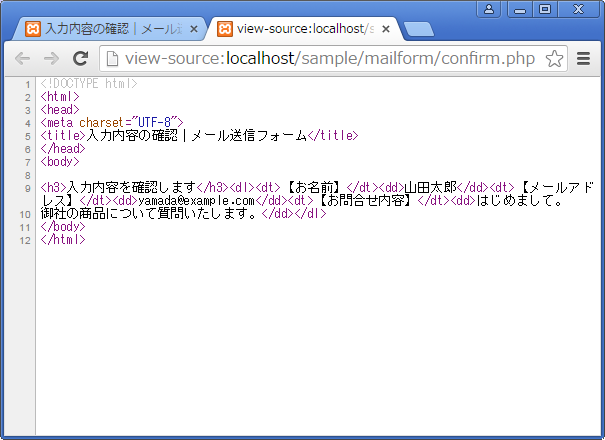Image resolution: width=605 pixels, height=440 pixels.
Task: Close the 入力内容の確認 tab
Action: (194, 28)
